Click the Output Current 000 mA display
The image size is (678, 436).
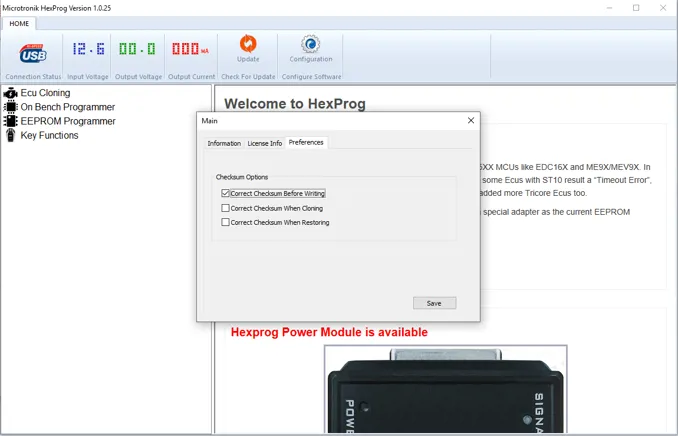pyautogui.click(x=190, y=48)
